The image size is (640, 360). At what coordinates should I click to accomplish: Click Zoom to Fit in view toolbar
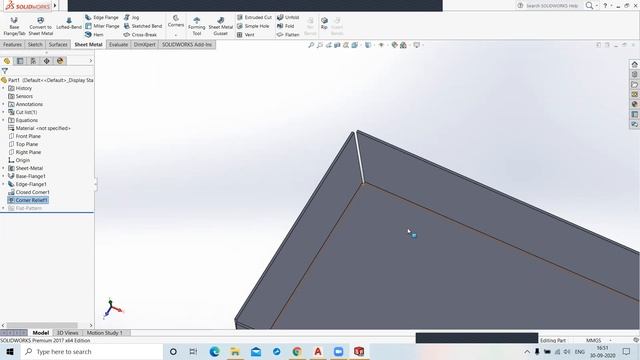pyautogui.click(x=311, y=45)
